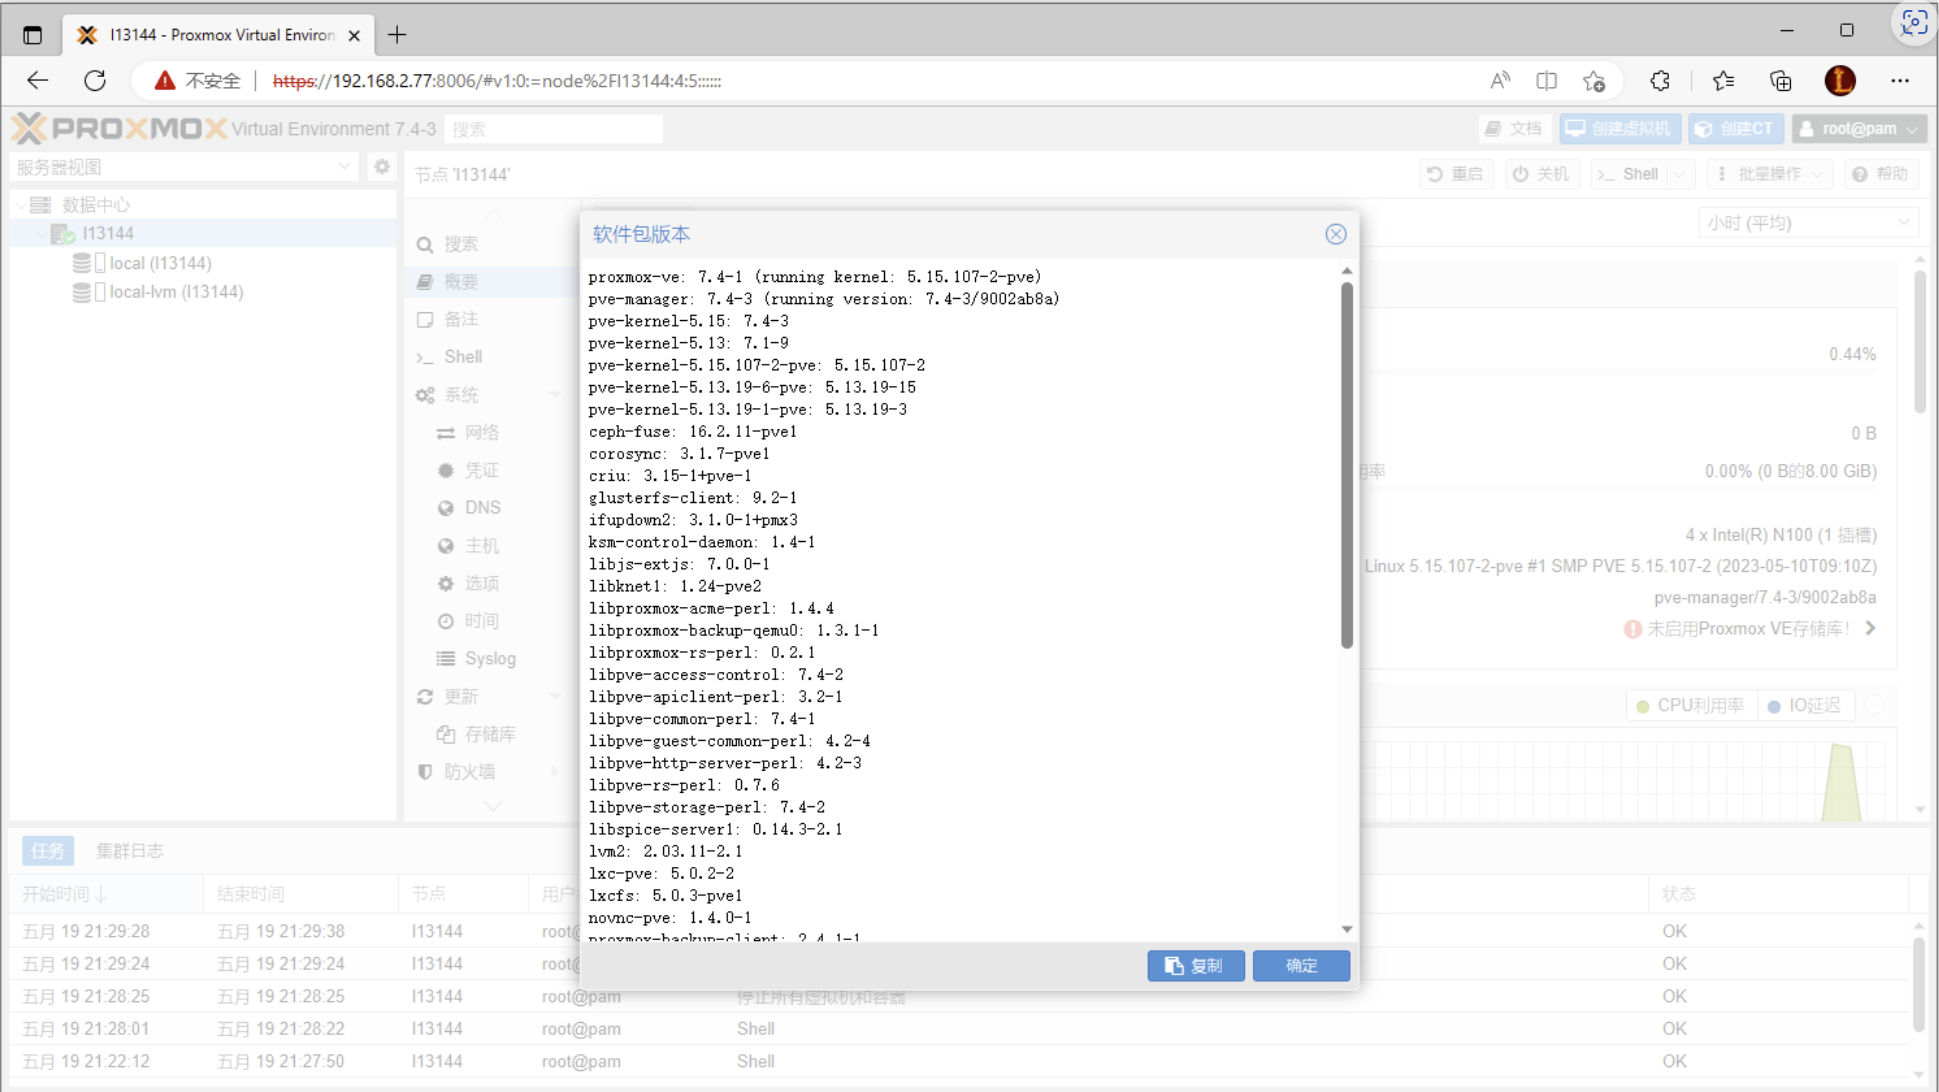Click the dialog scrollbar down arrow
This screenshot has width=1939, height=1092.
point(1347,929)
